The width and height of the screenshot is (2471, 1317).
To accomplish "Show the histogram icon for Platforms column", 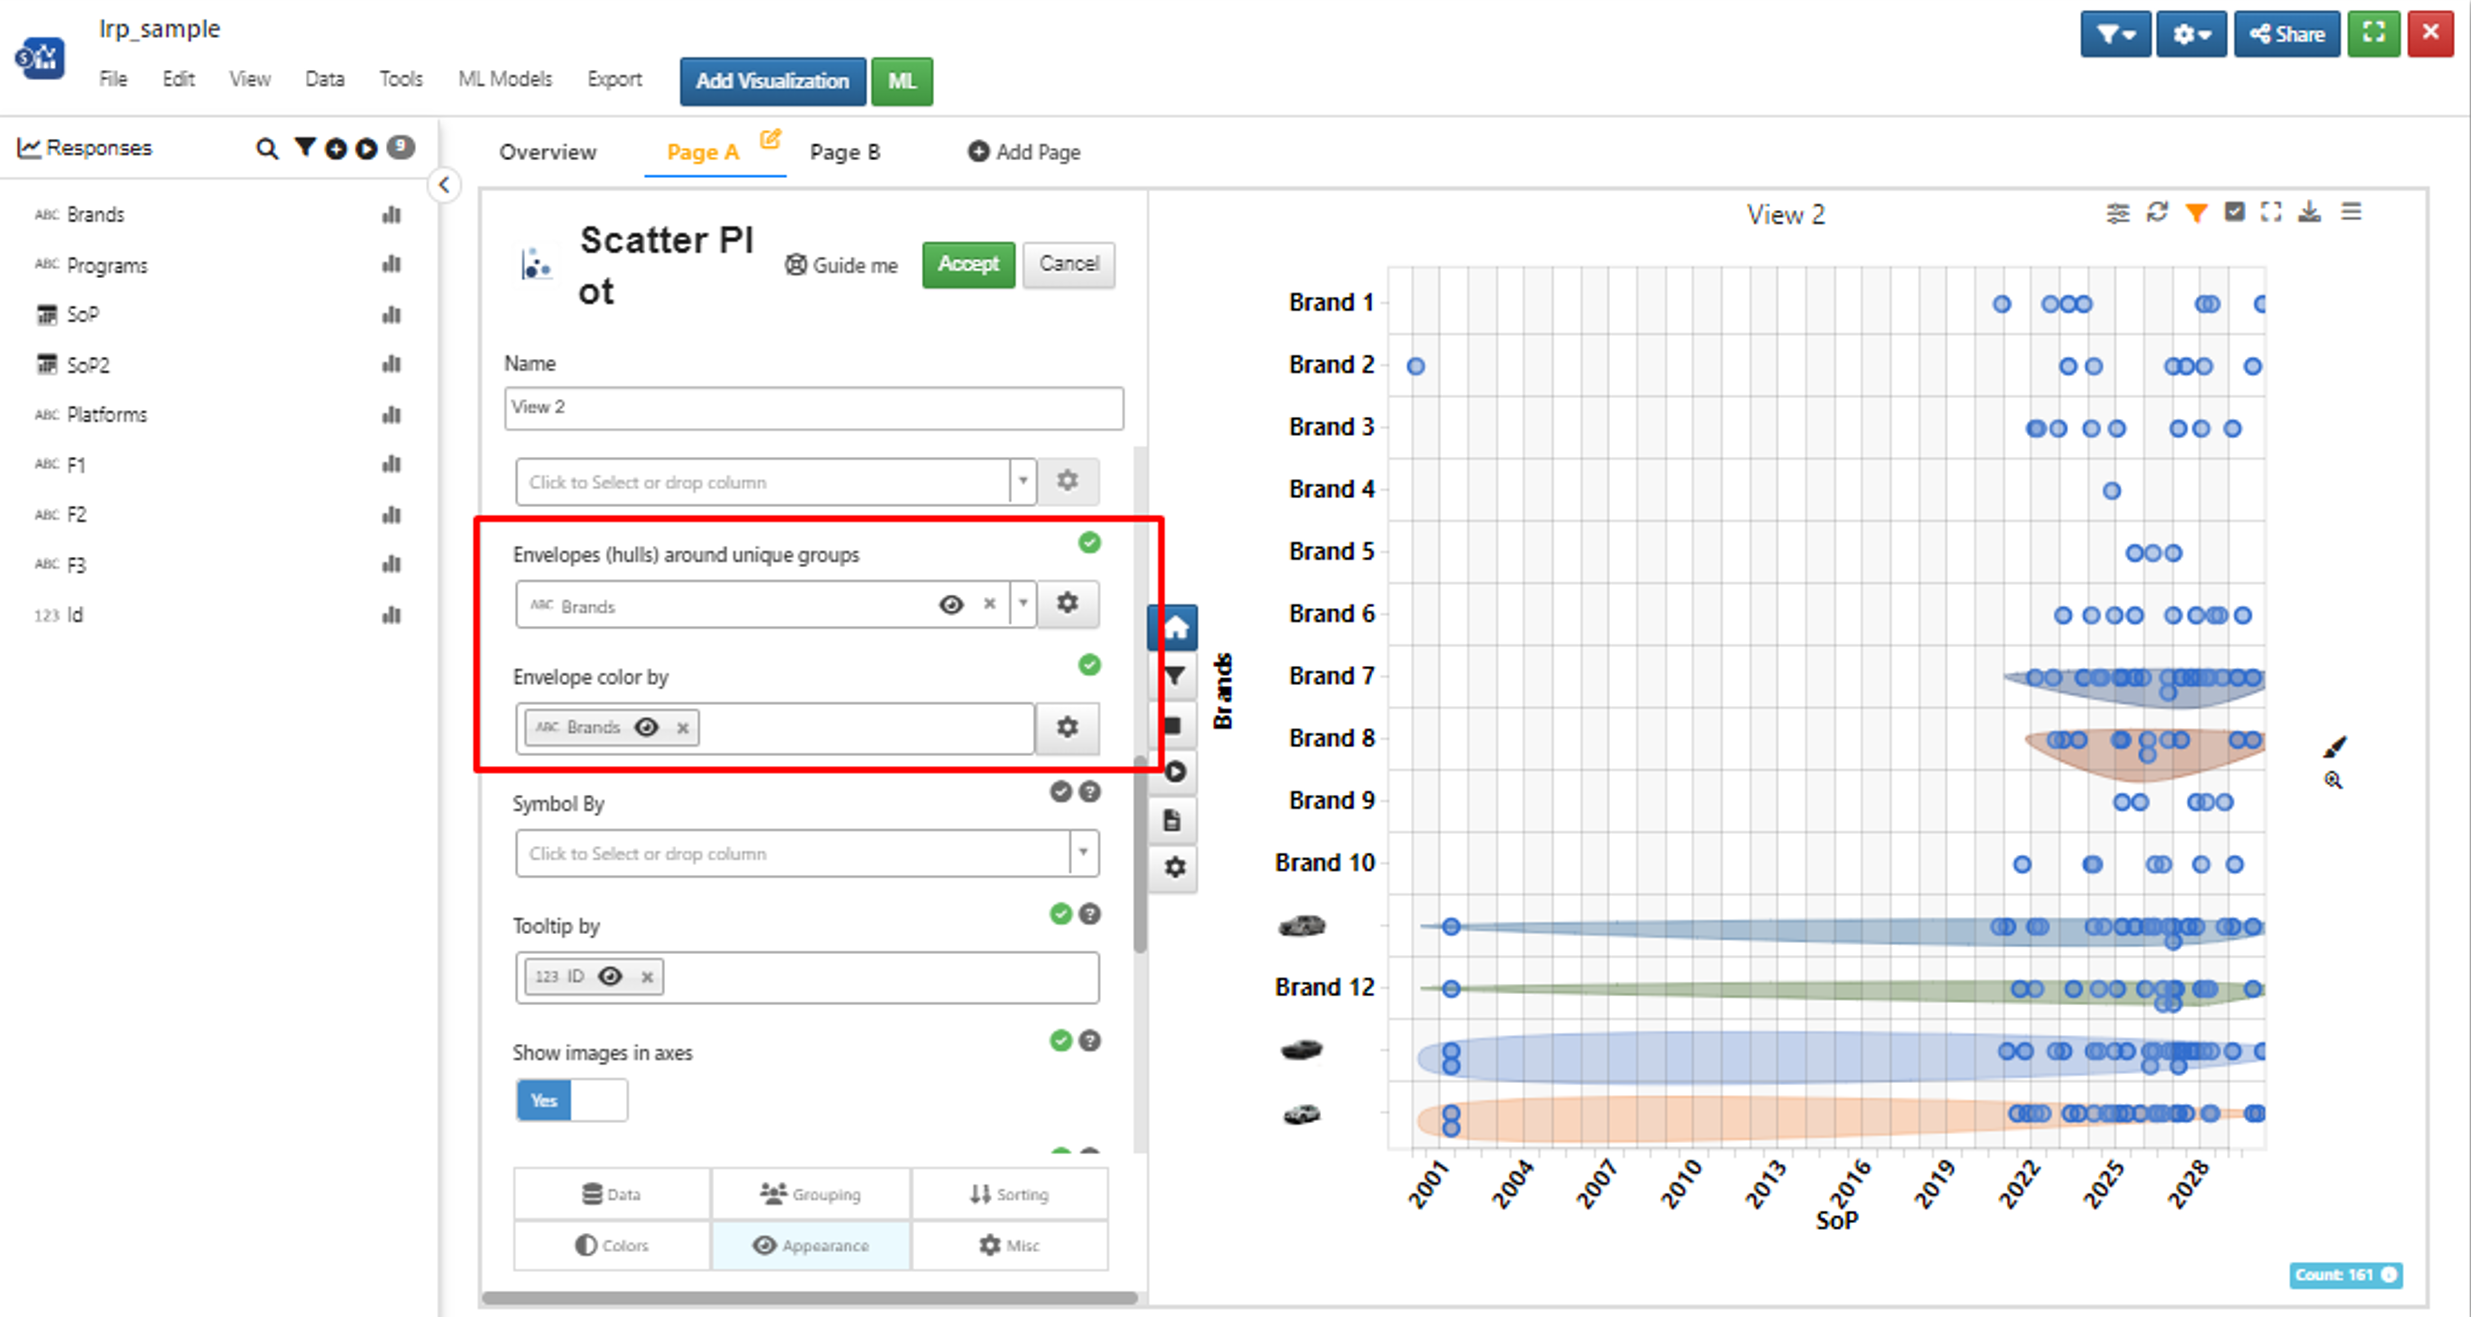I will [391, 414].
